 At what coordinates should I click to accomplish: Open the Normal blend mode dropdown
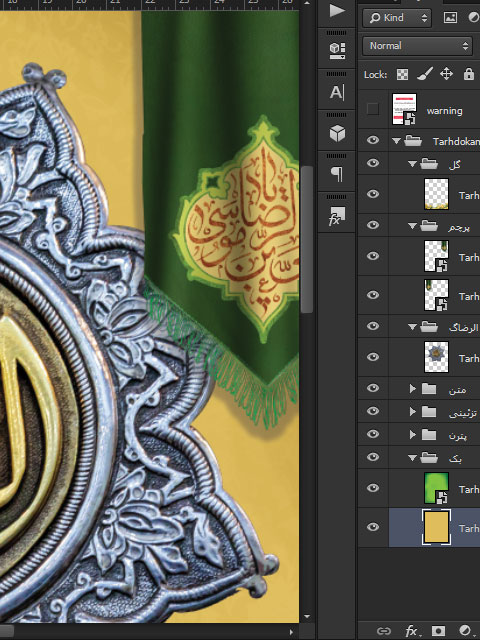coord(419,46)
